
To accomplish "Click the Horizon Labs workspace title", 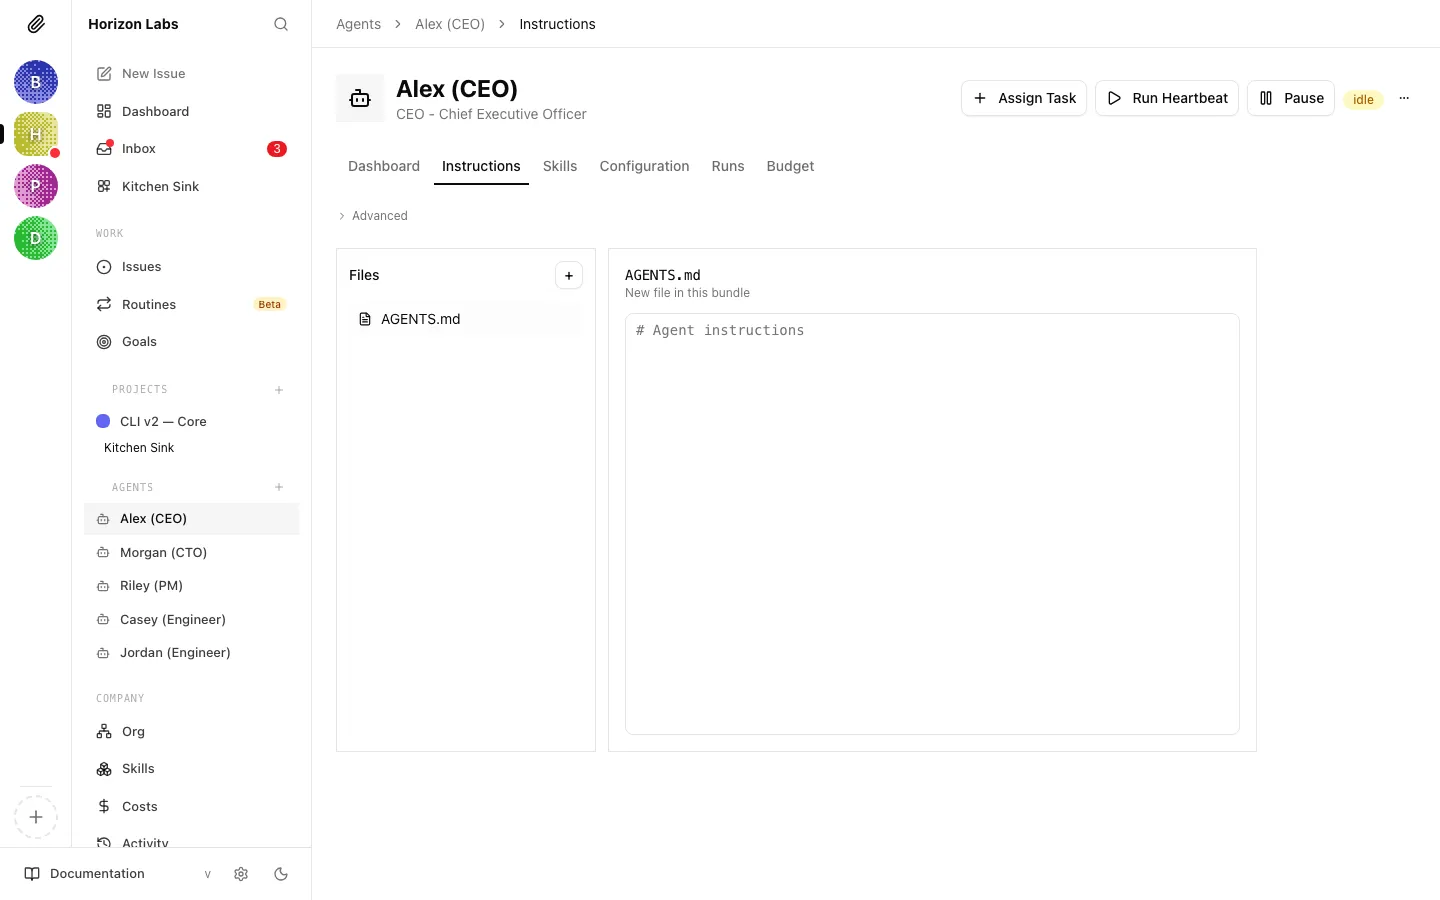I will [x=133, y=24].
